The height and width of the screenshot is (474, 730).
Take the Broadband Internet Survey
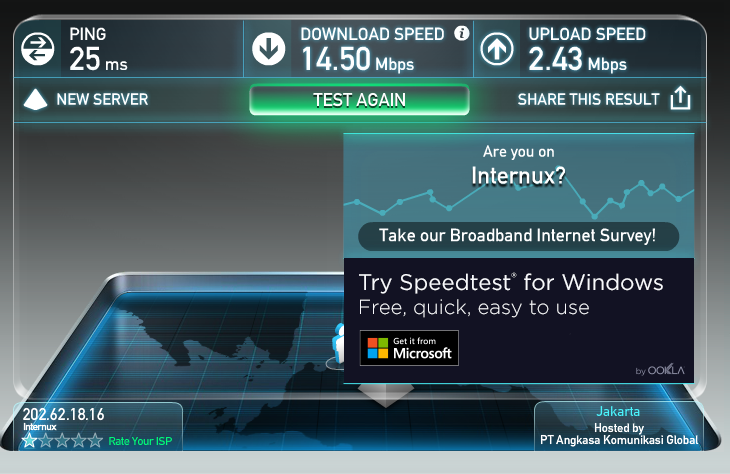[x=518, y=236]
